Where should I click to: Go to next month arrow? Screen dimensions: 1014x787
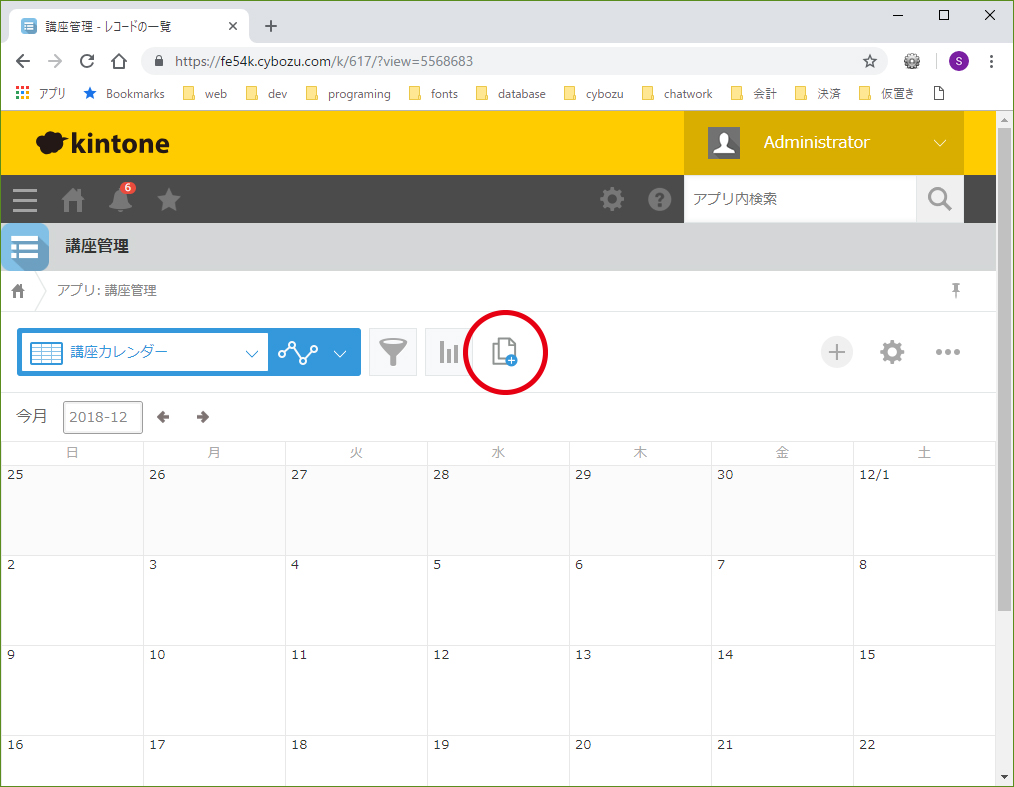point(203,417)
